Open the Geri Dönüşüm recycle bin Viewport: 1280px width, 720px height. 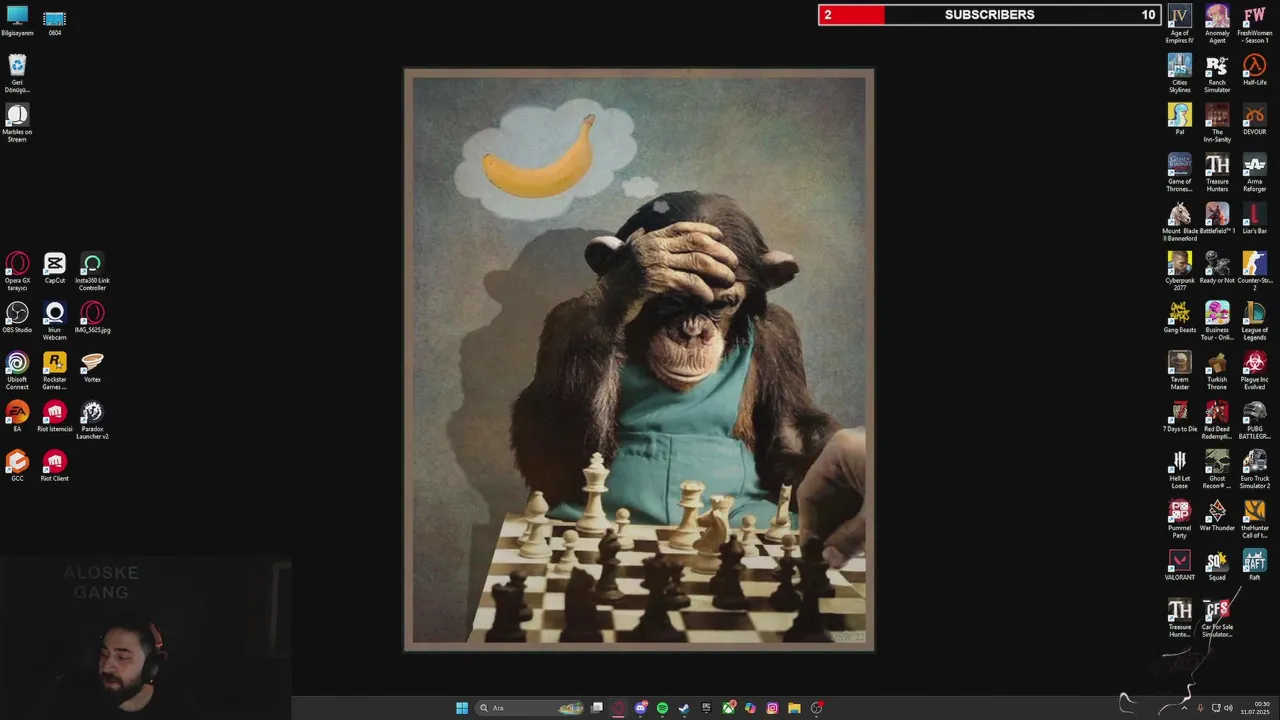point(17,74)
